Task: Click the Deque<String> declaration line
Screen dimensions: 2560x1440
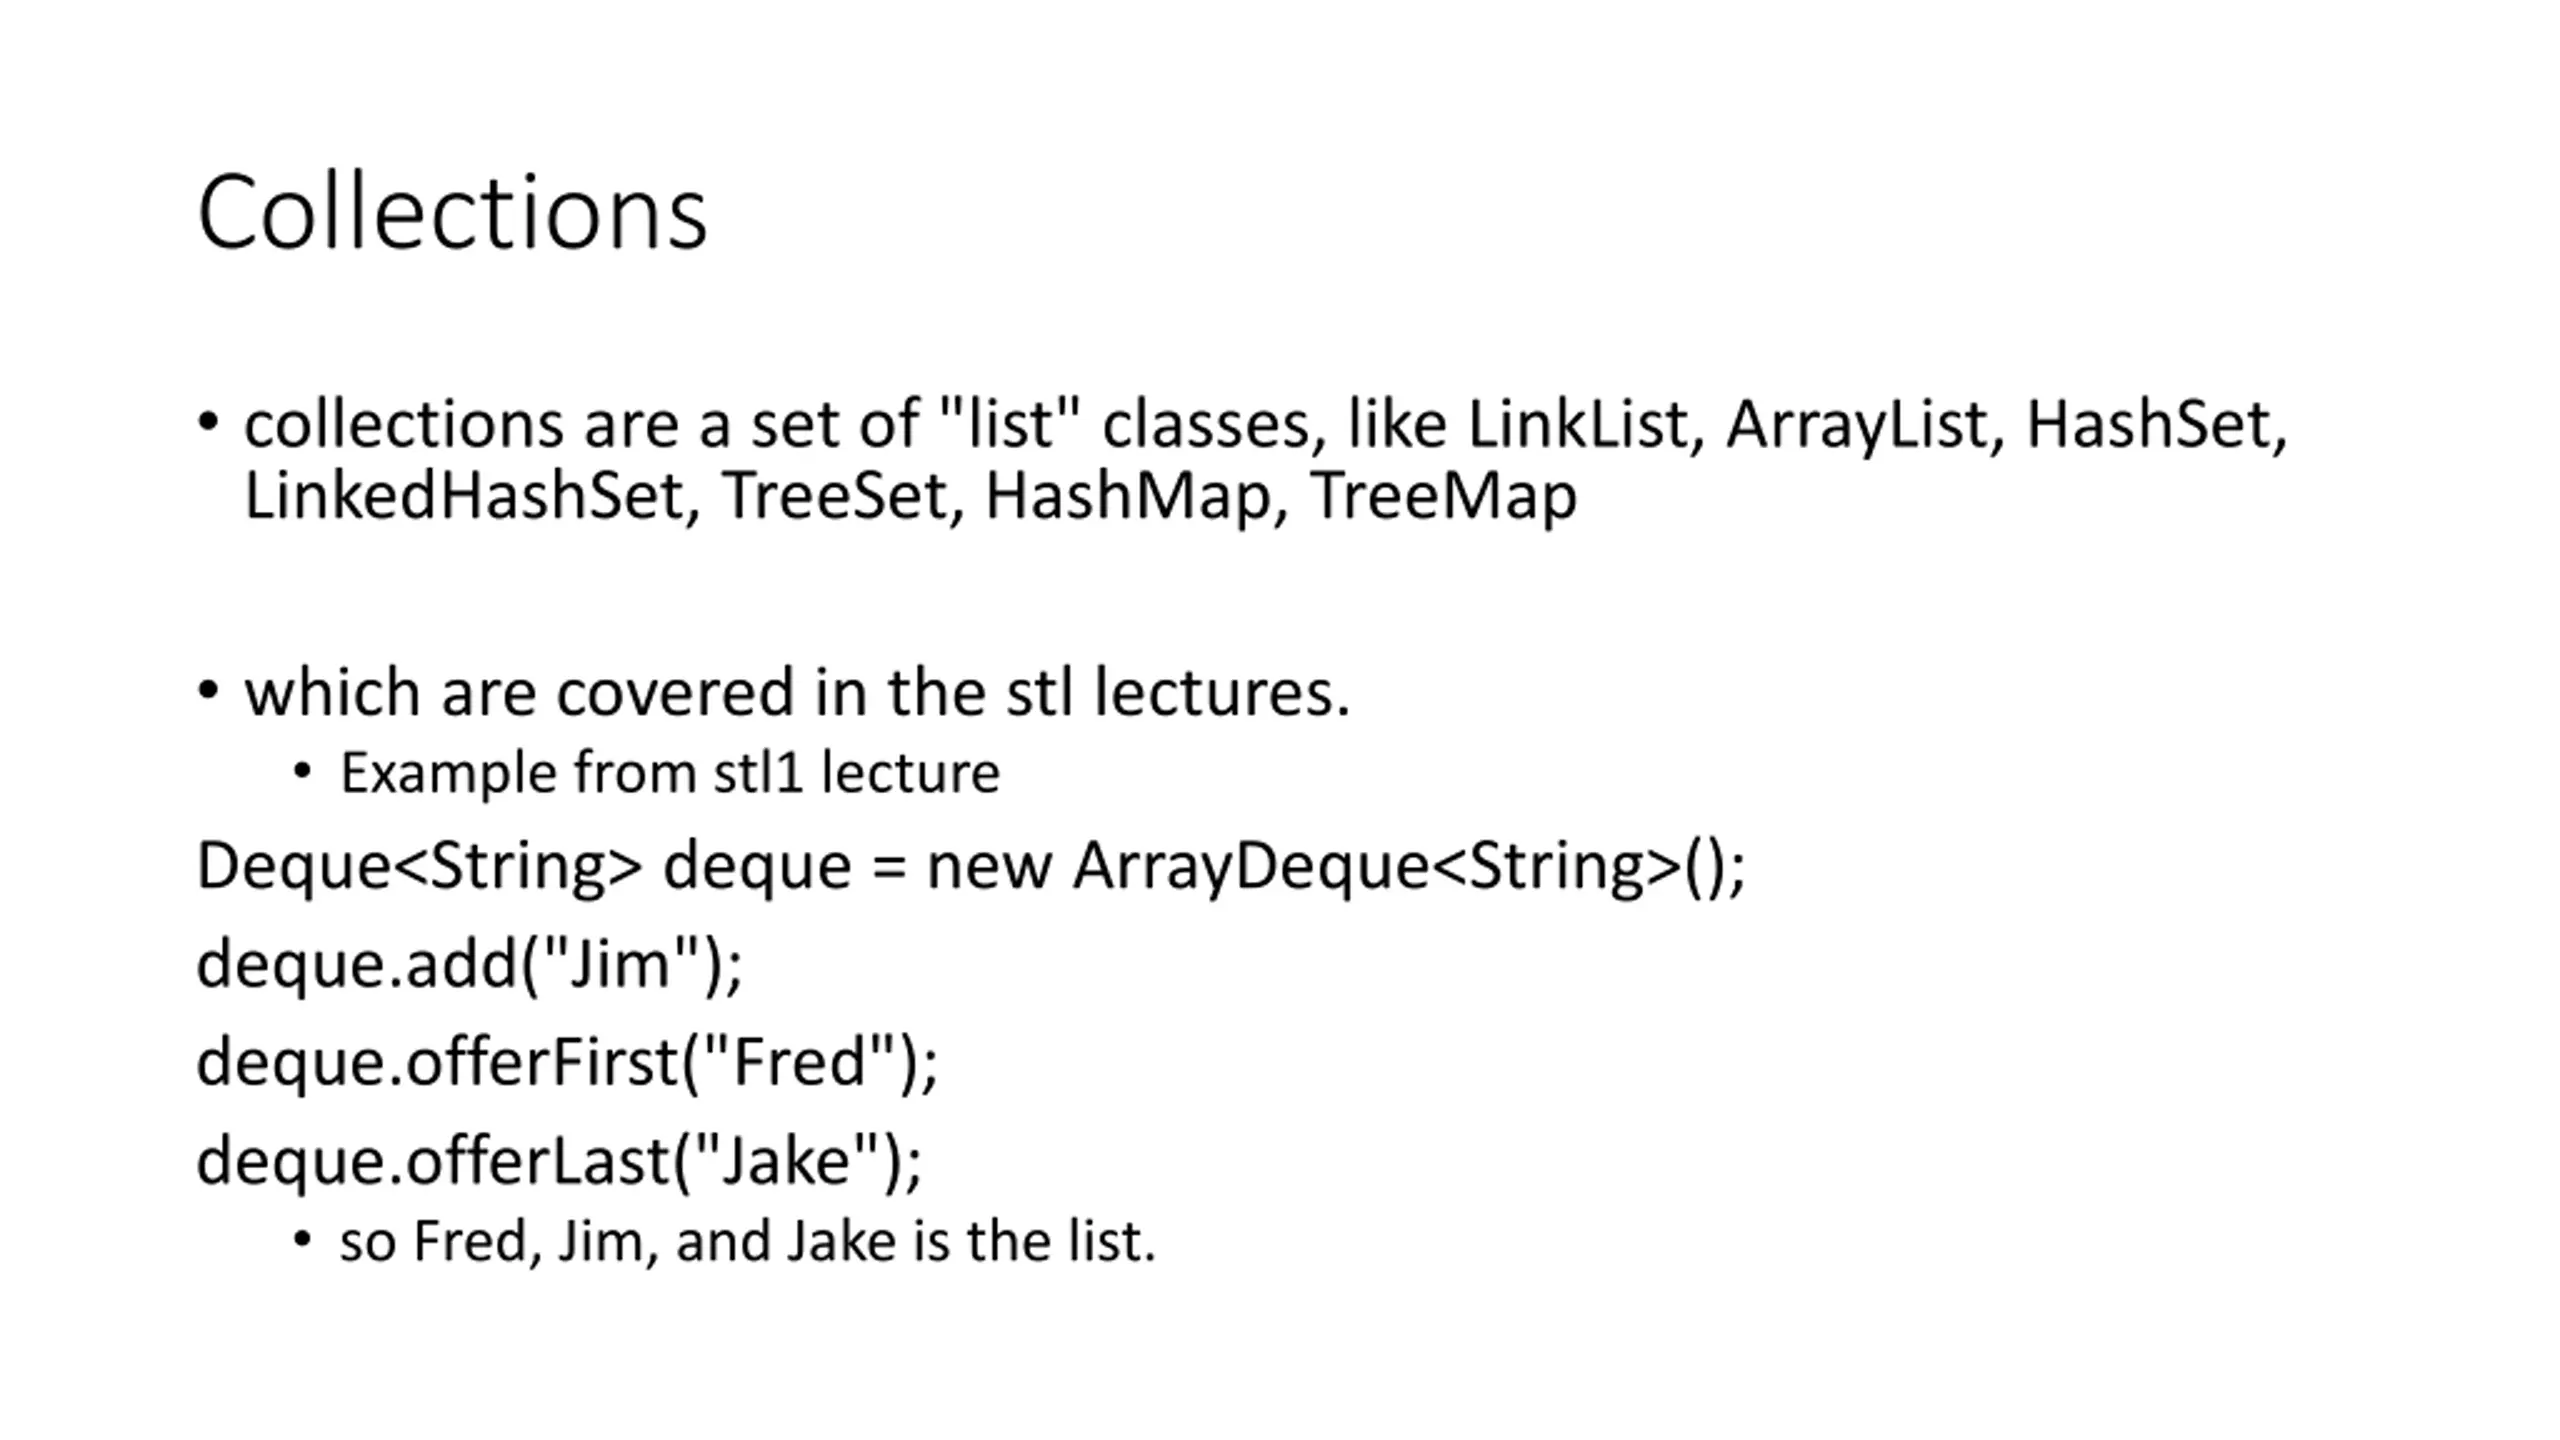Action: coord(971,866)
